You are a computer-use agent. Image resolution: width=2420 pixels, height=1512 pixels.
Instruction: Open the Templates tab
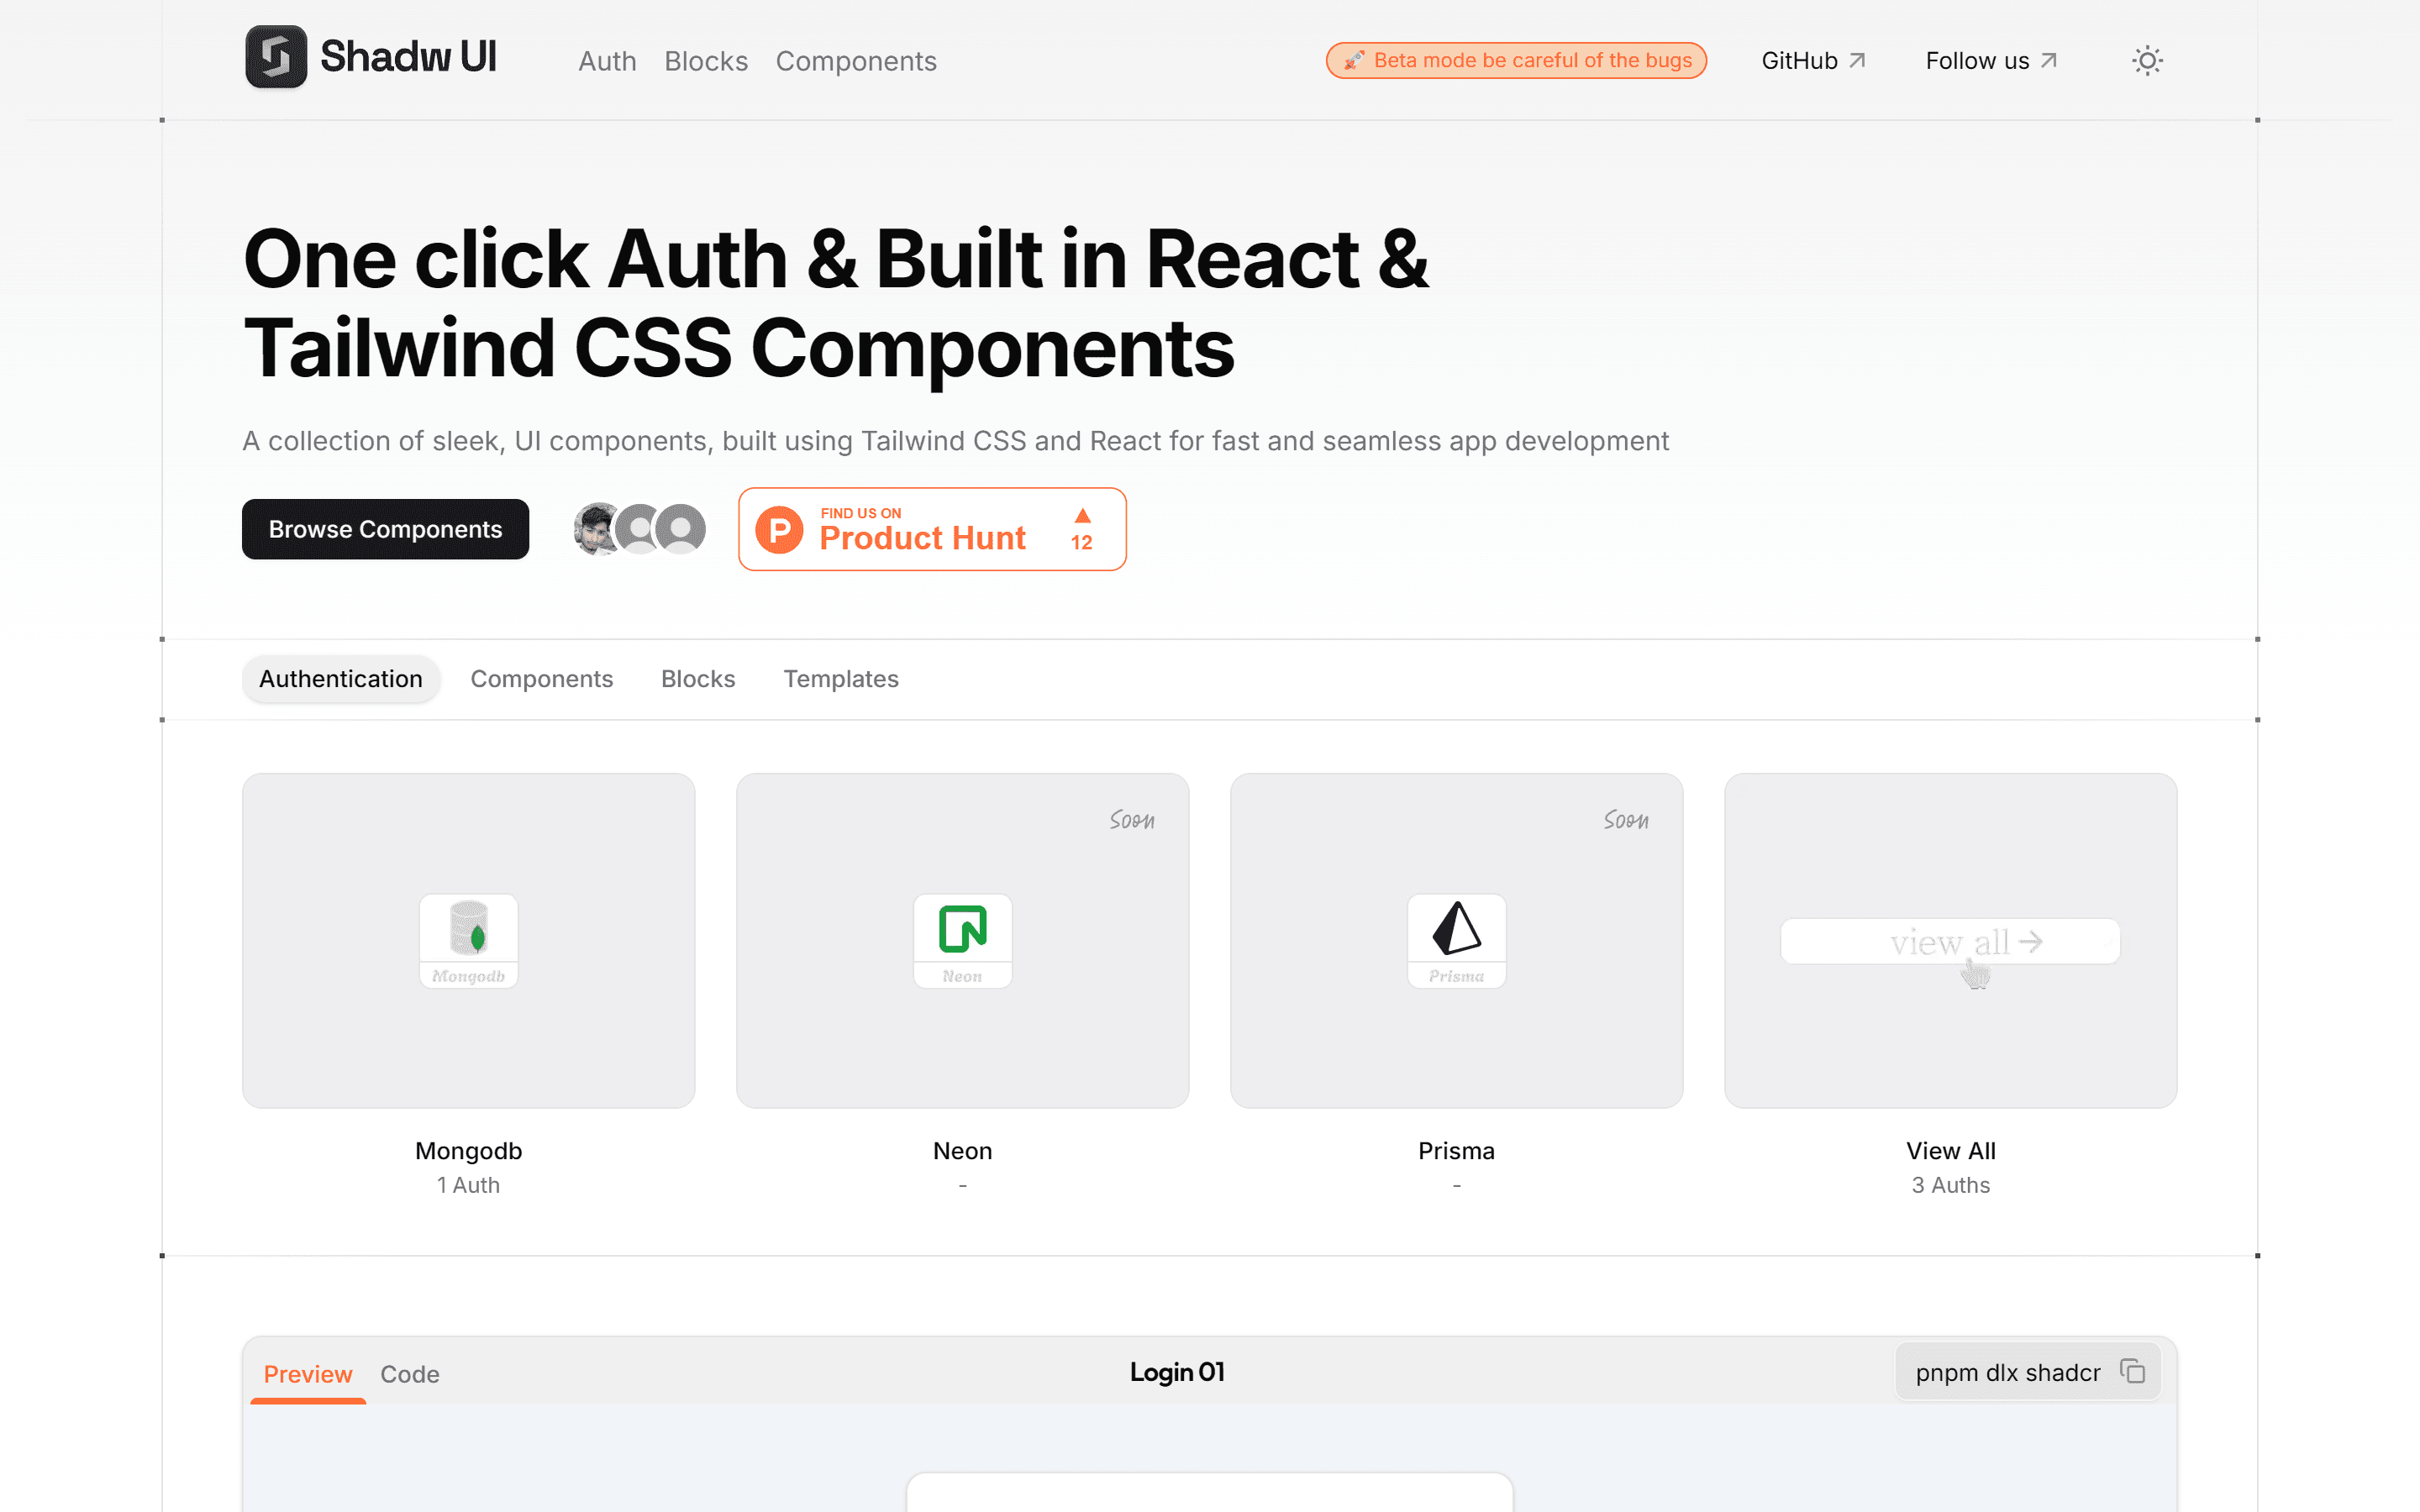[840, 678]
